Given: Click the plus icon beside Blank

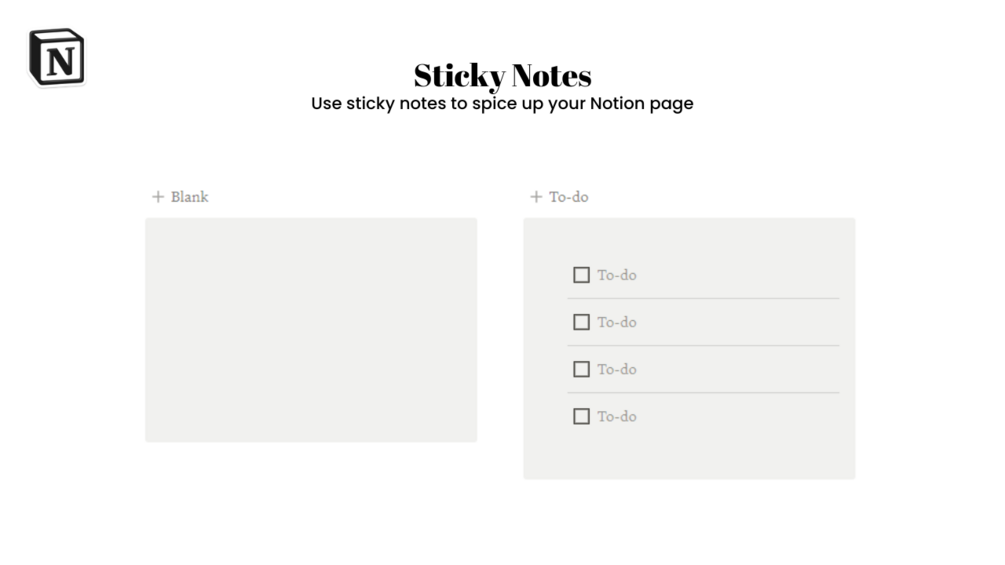Looking at the screenshot, I should [158, 197].
